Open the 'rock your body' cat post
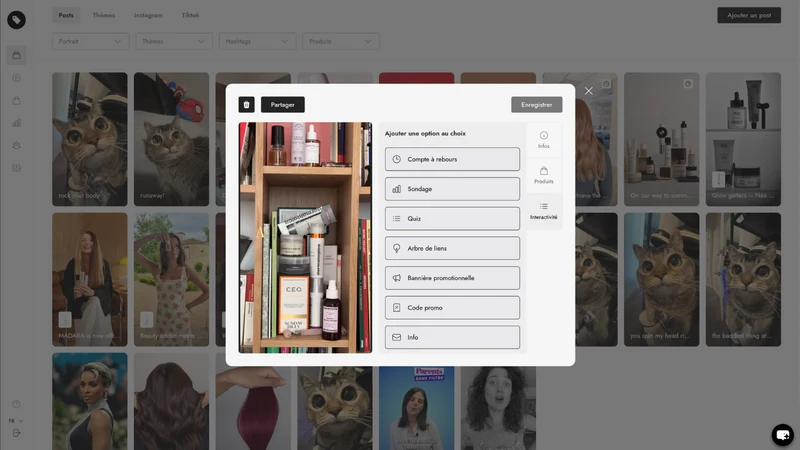 tap(90, 139)
